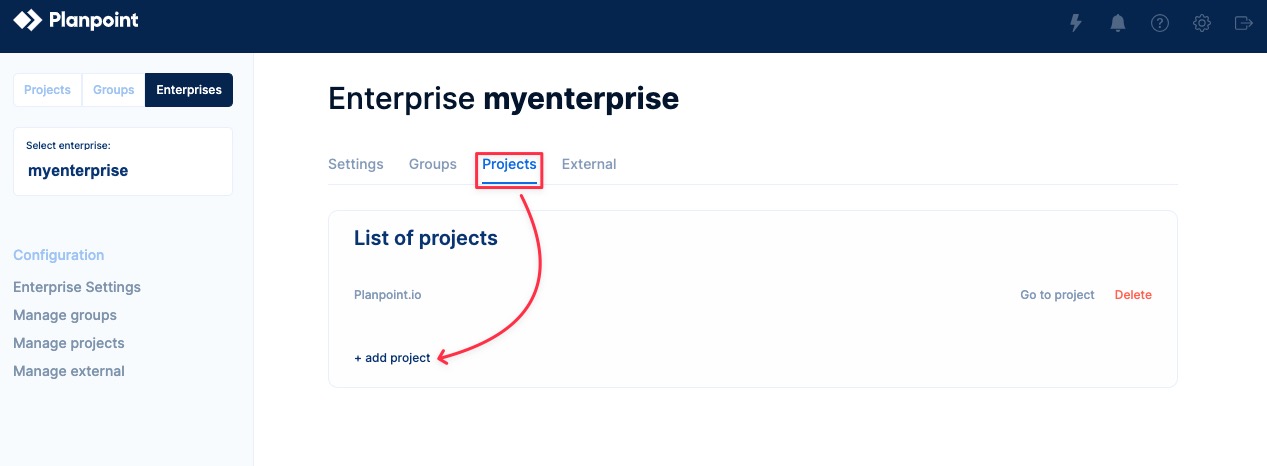Open the settings gear icon
The width and height of the screenshot is (1267, 466).
[x=1202, y=23]
